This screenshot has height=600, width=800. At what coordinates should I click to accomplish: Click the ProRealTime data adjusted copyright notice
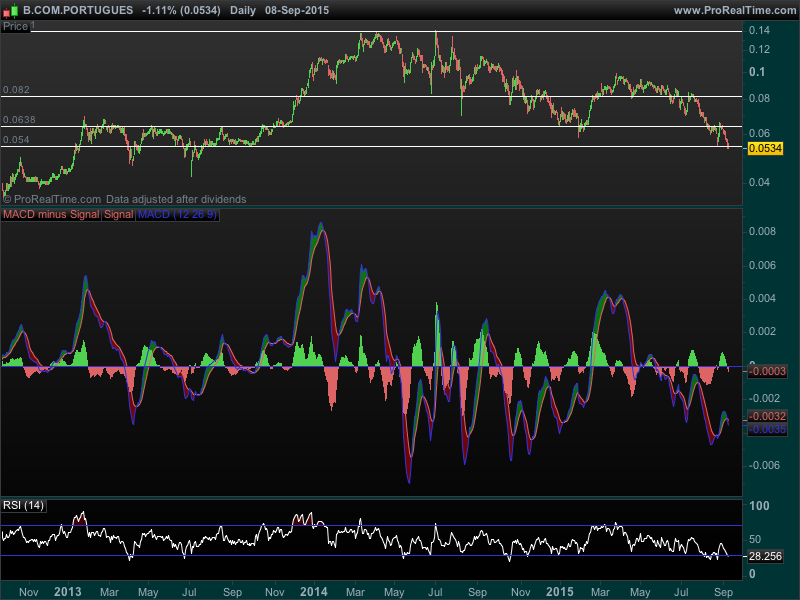[124, 199]
